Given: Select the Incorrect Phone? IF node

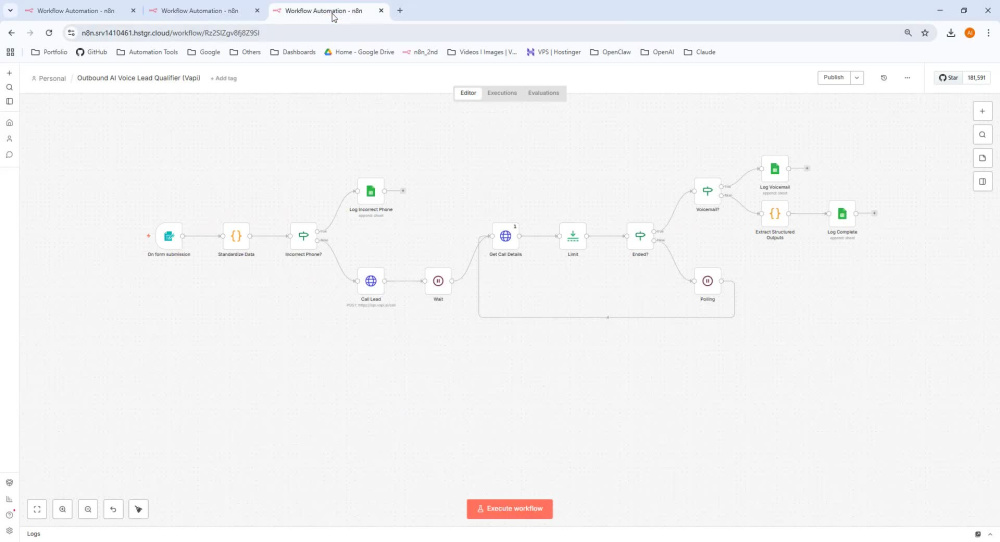Looking at the screenshot, I should coord(304,236).
